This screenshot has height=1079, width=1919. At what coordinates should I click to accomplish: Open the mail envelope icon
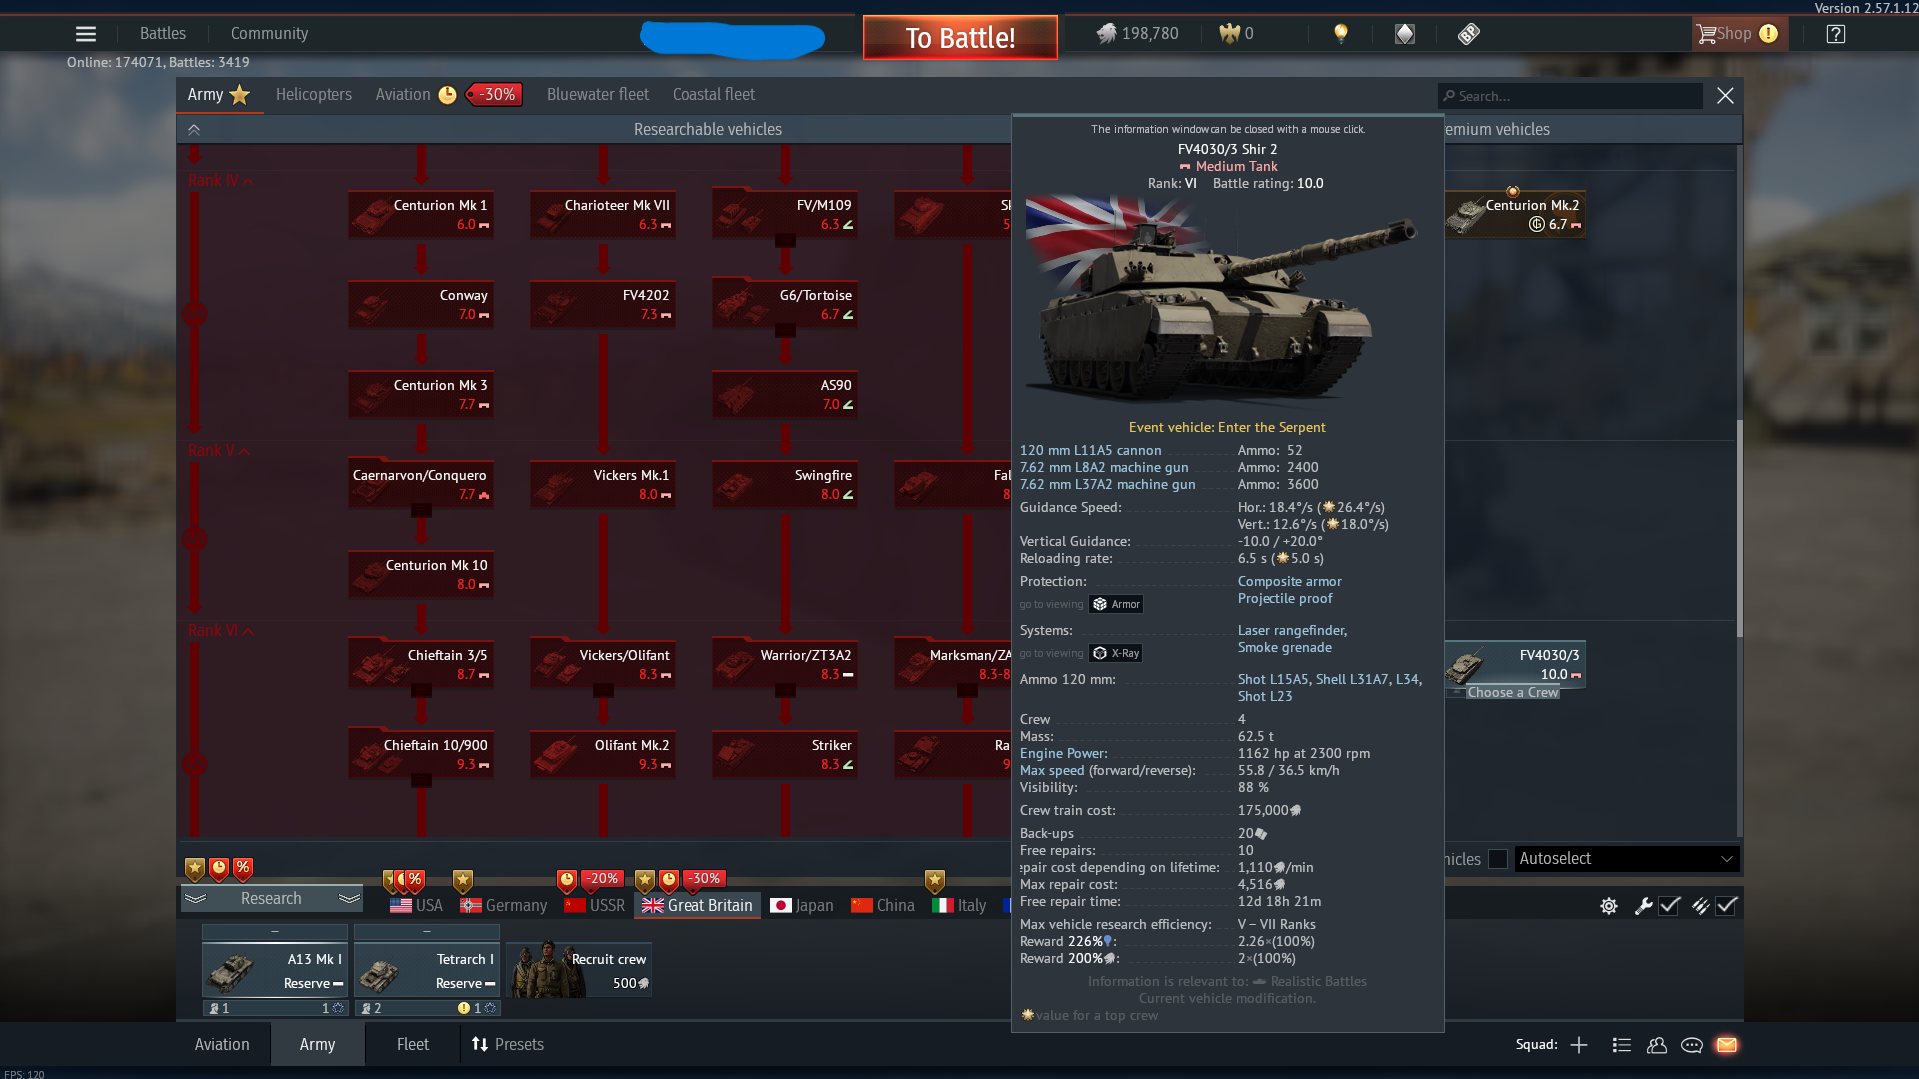[x=1727, y=1045]
